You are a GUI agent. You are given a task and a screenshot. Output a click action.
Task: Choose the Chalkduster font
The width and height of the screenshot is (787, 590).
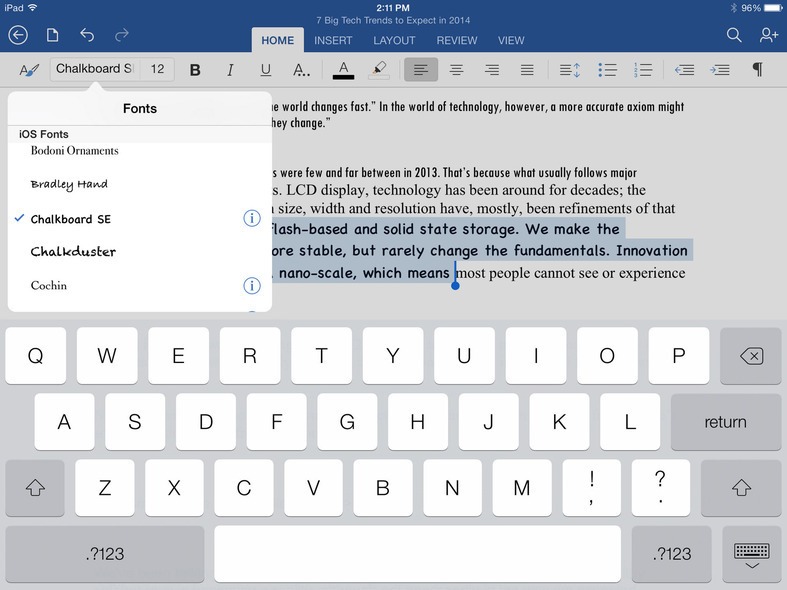[x=73, y=252]
